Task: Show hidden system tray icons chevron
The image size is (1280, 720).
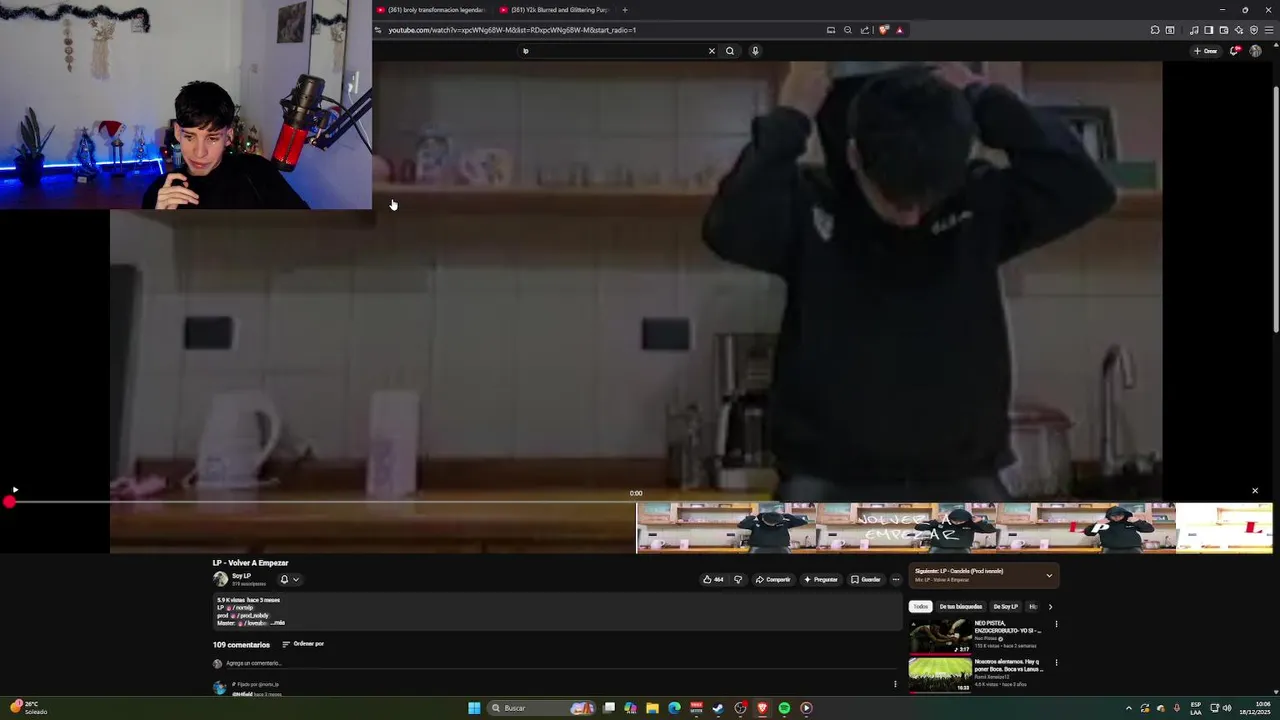Action: tap(1129, 708)
